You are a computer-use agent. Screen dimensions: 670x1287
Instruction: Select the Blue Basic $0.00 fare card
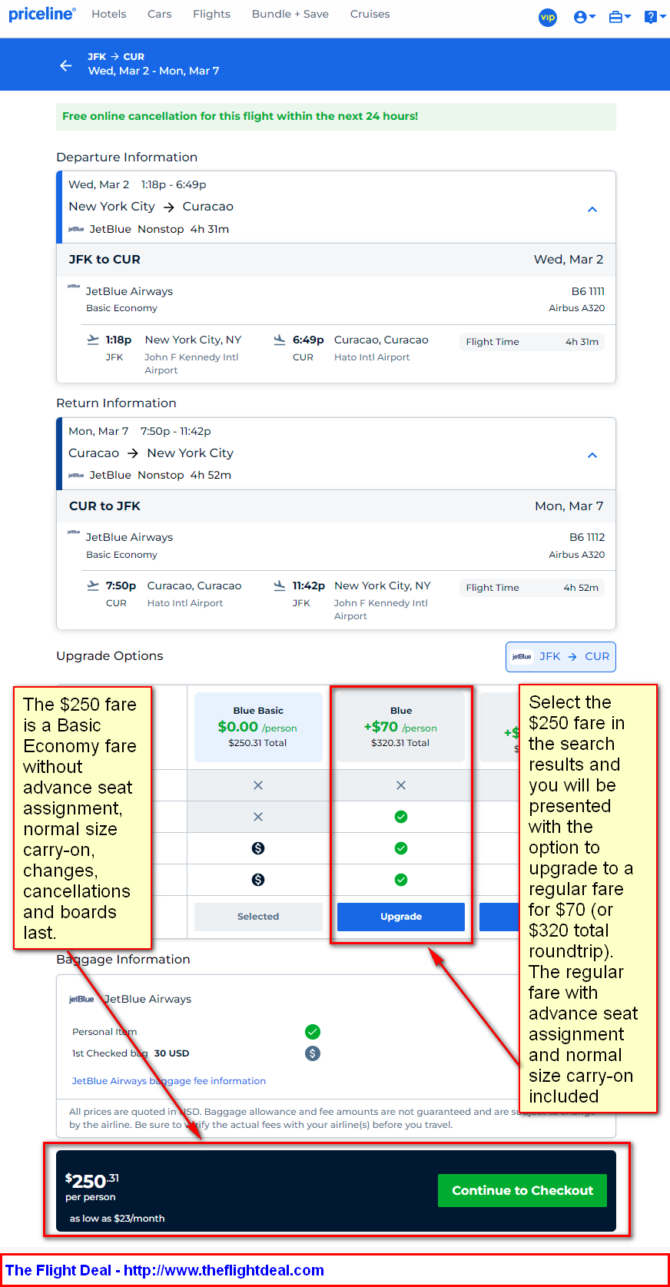tap(258, 727)
